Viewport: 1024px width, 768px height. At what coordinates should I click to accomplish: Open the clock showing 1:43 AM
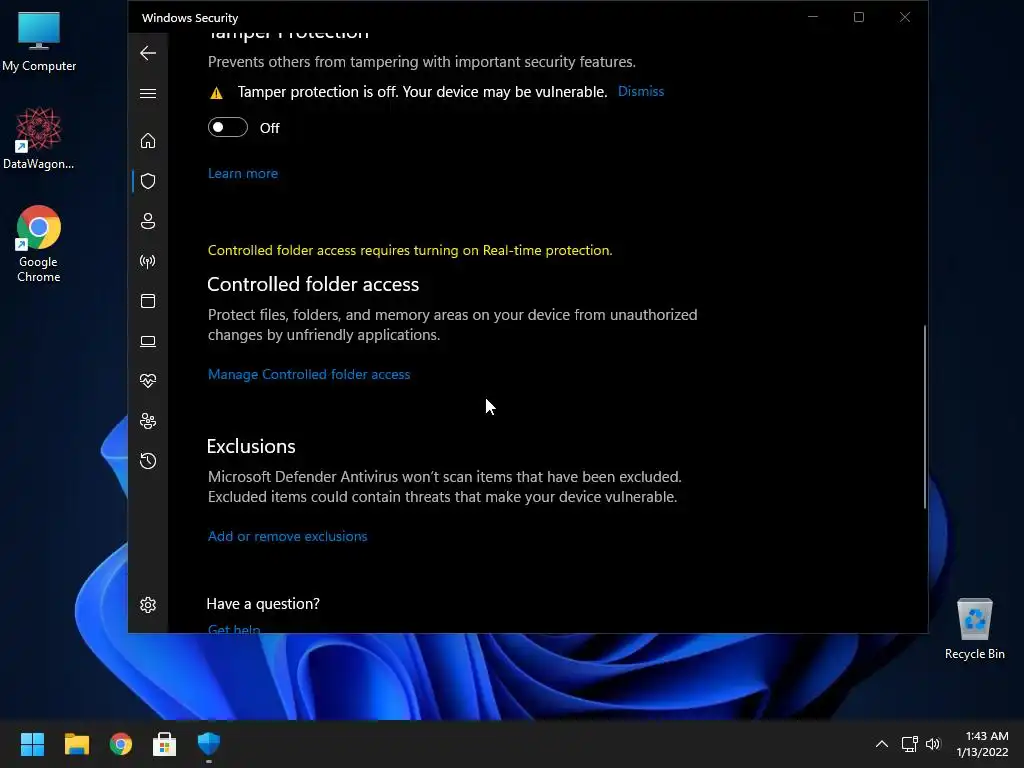[982, 744]
